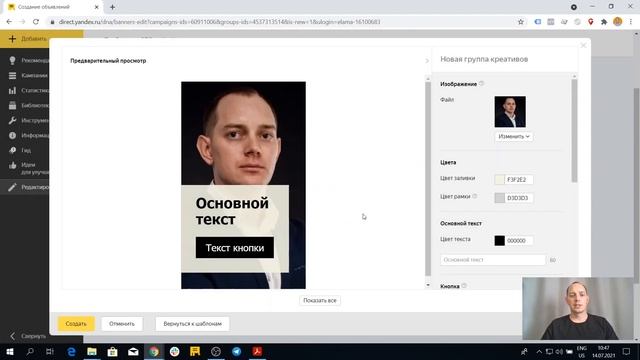Click Предварительный просмотр heading text
The height and width of the screenshot is (360, 640).
pos(108,60)
